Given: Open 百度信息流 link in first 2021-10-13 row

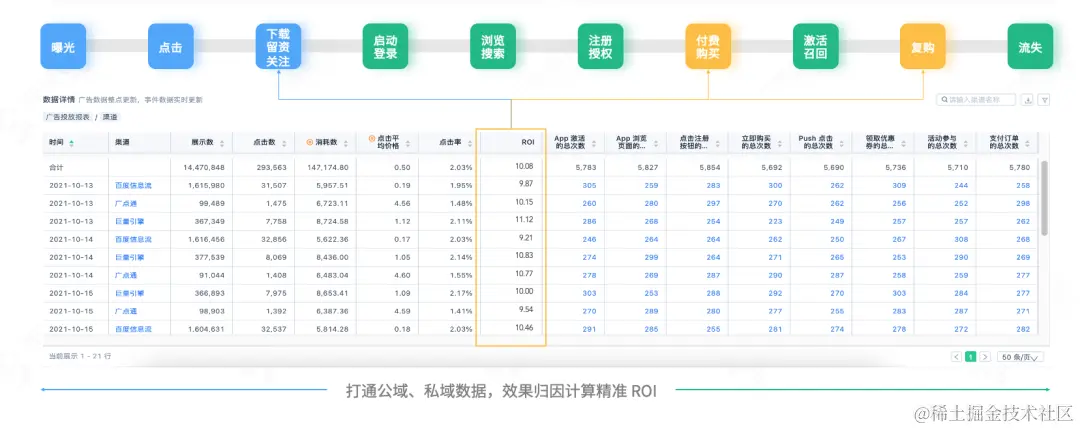Looking at the screenshot, I should [133, 185].
